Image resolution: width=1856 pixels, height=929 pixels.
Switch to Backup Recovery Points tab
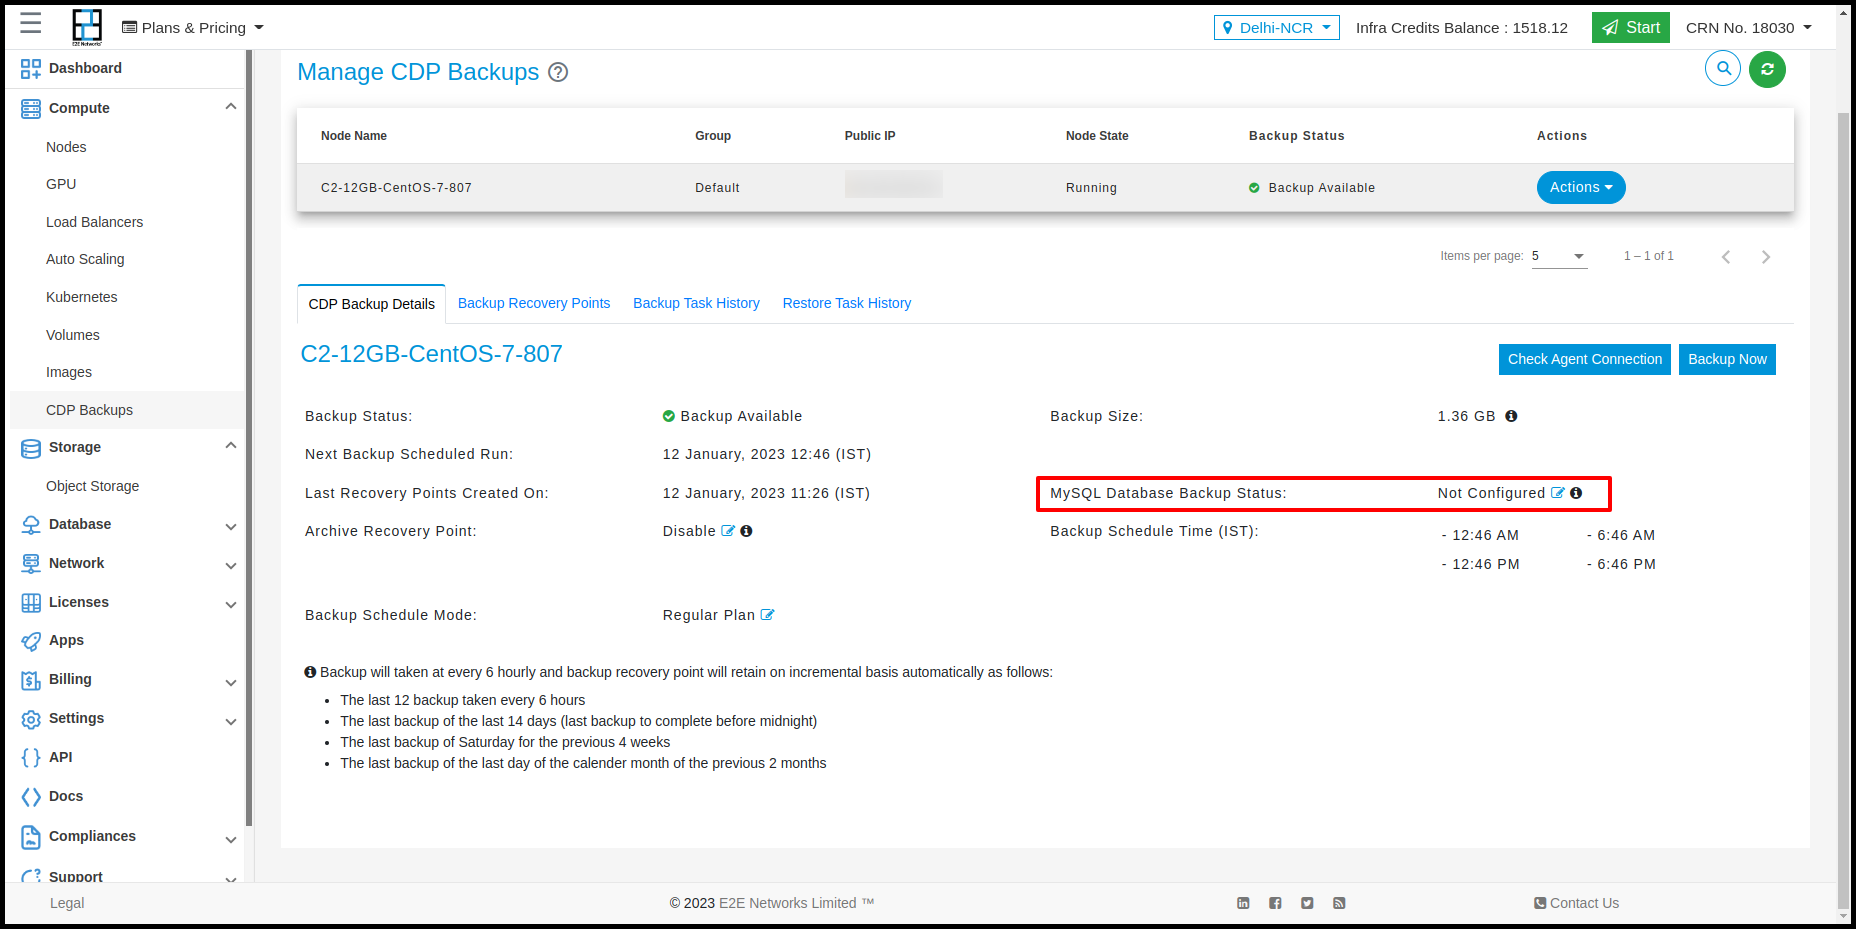tap(534, 303)
